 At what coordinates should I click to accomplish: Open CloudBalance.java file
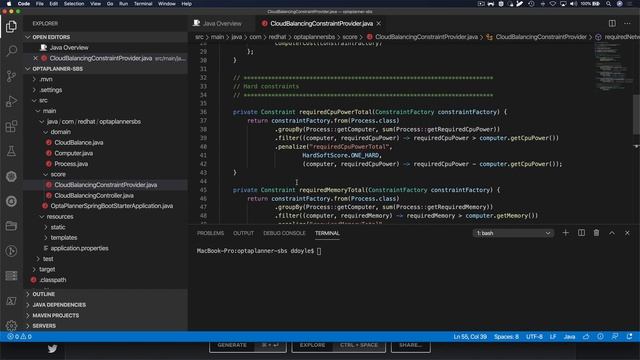click(x=79, y=142)
